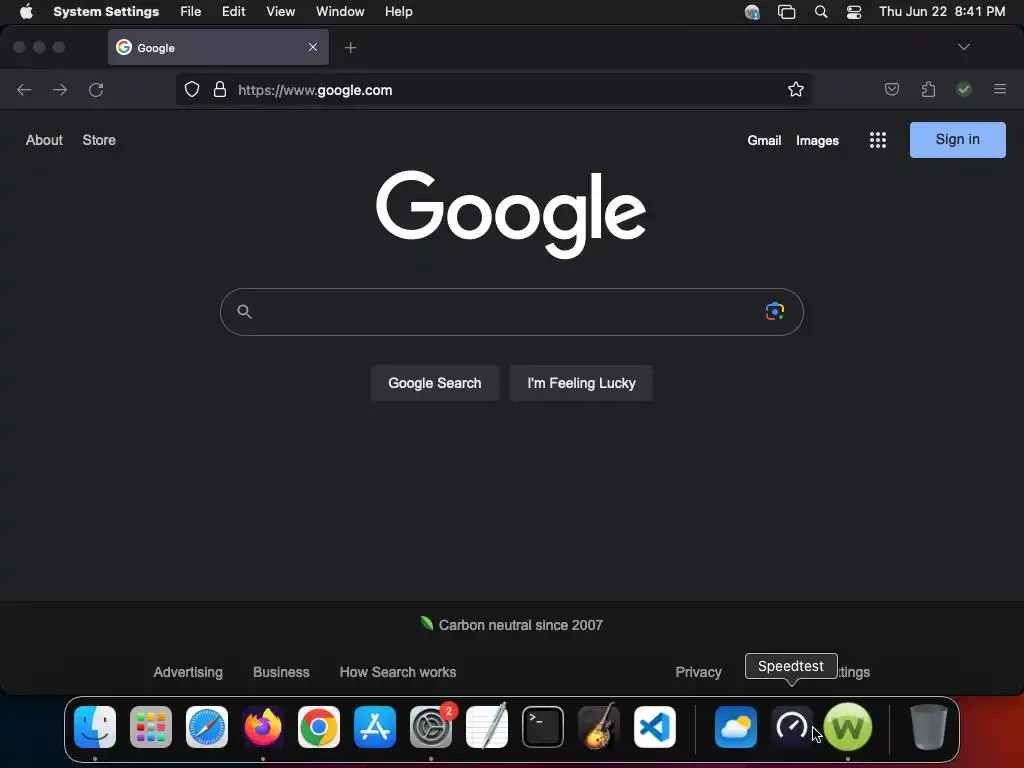1024x768 pixels.
Task: Bookmark this page with the star icon
Action: 795,89
